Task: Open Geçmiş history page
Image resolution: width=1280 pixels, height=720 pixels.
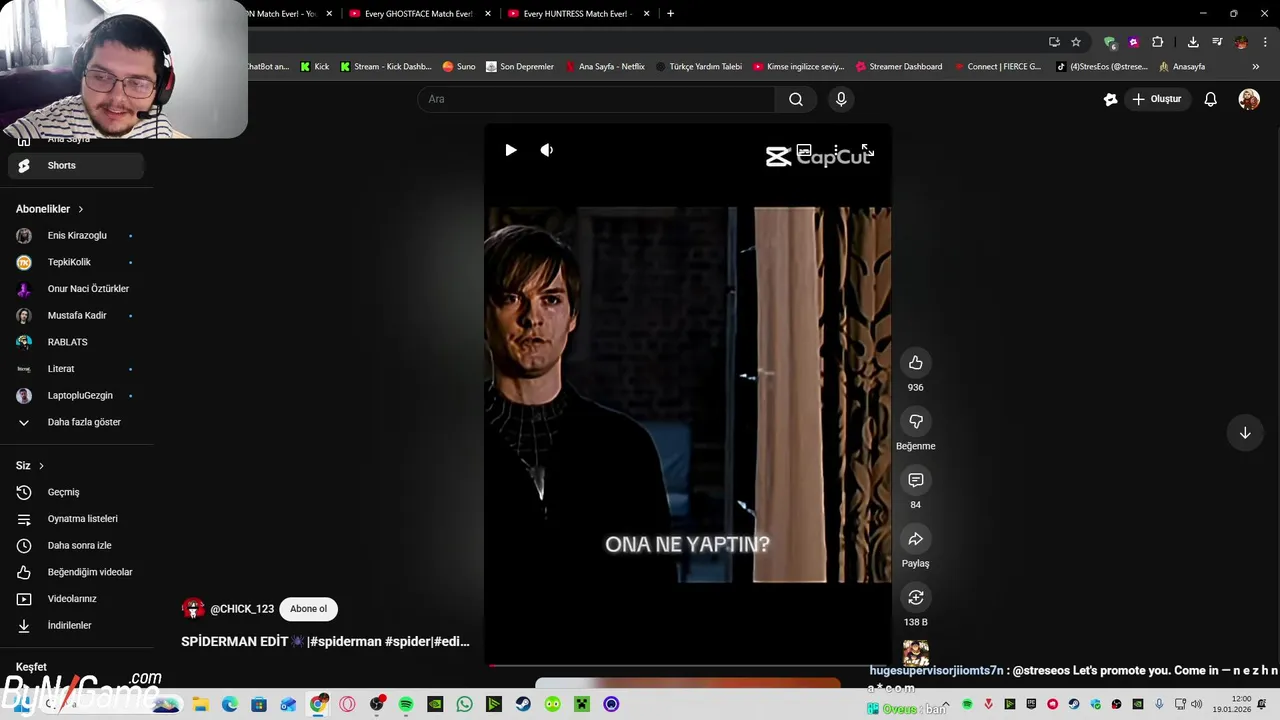Action: (76, 492)
